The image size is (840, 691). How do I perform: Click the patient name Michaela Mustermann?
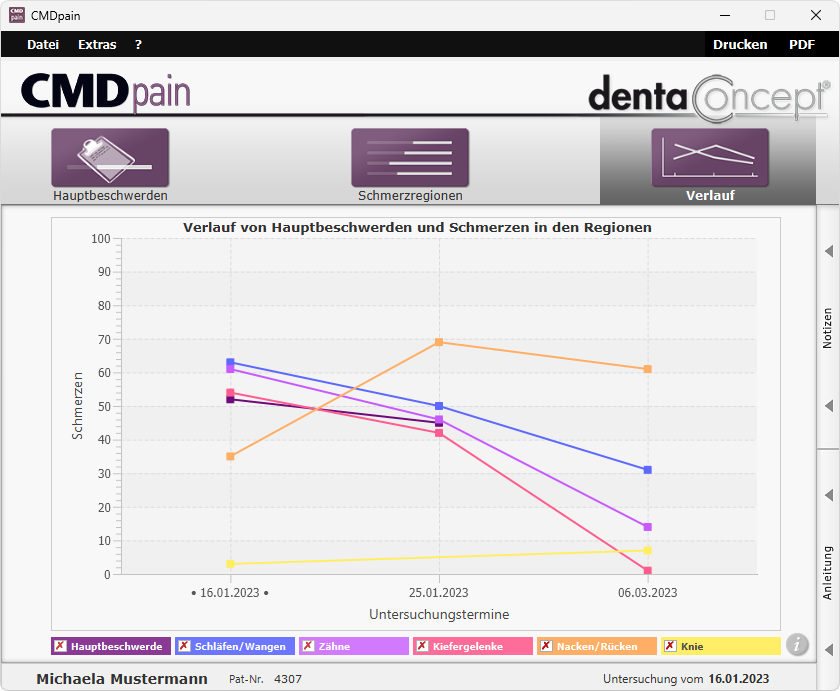tap(122, 679)
